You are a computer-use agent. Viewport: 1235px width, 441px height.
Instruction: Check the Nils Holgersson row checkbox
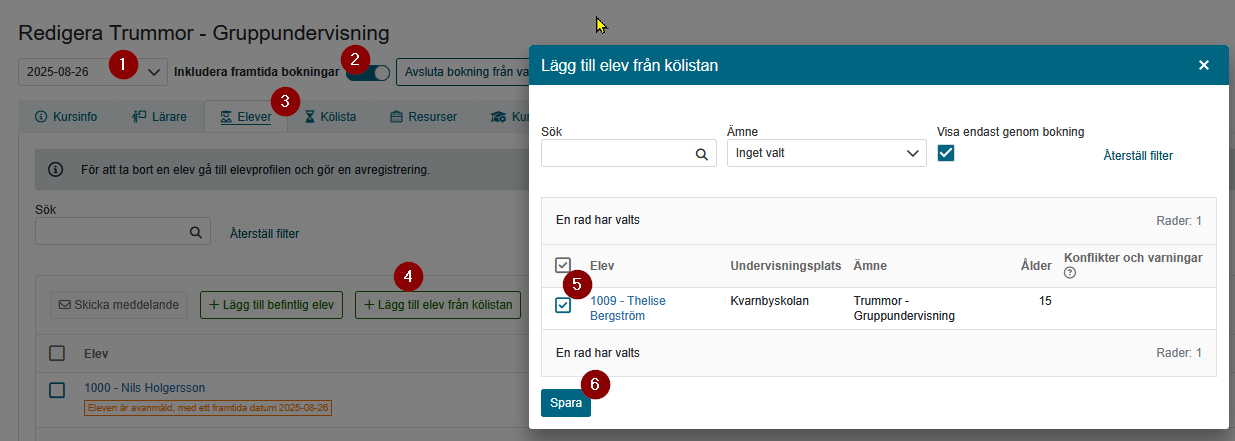click(x=57, y=389)
